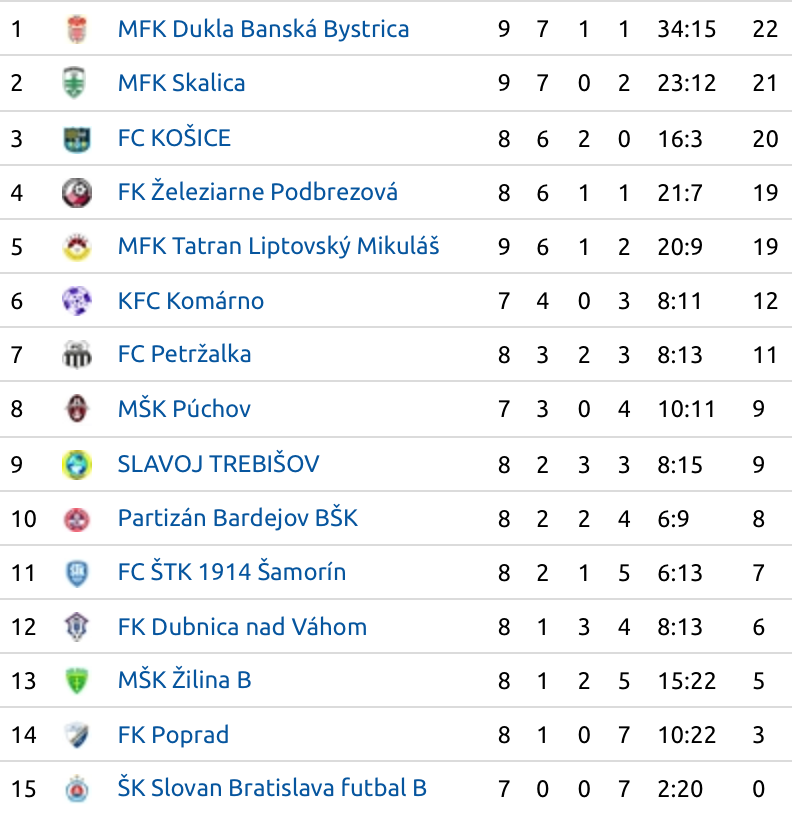Click the MŠK Žilina B green shield
792x840 pixels.
coord(77,680)
